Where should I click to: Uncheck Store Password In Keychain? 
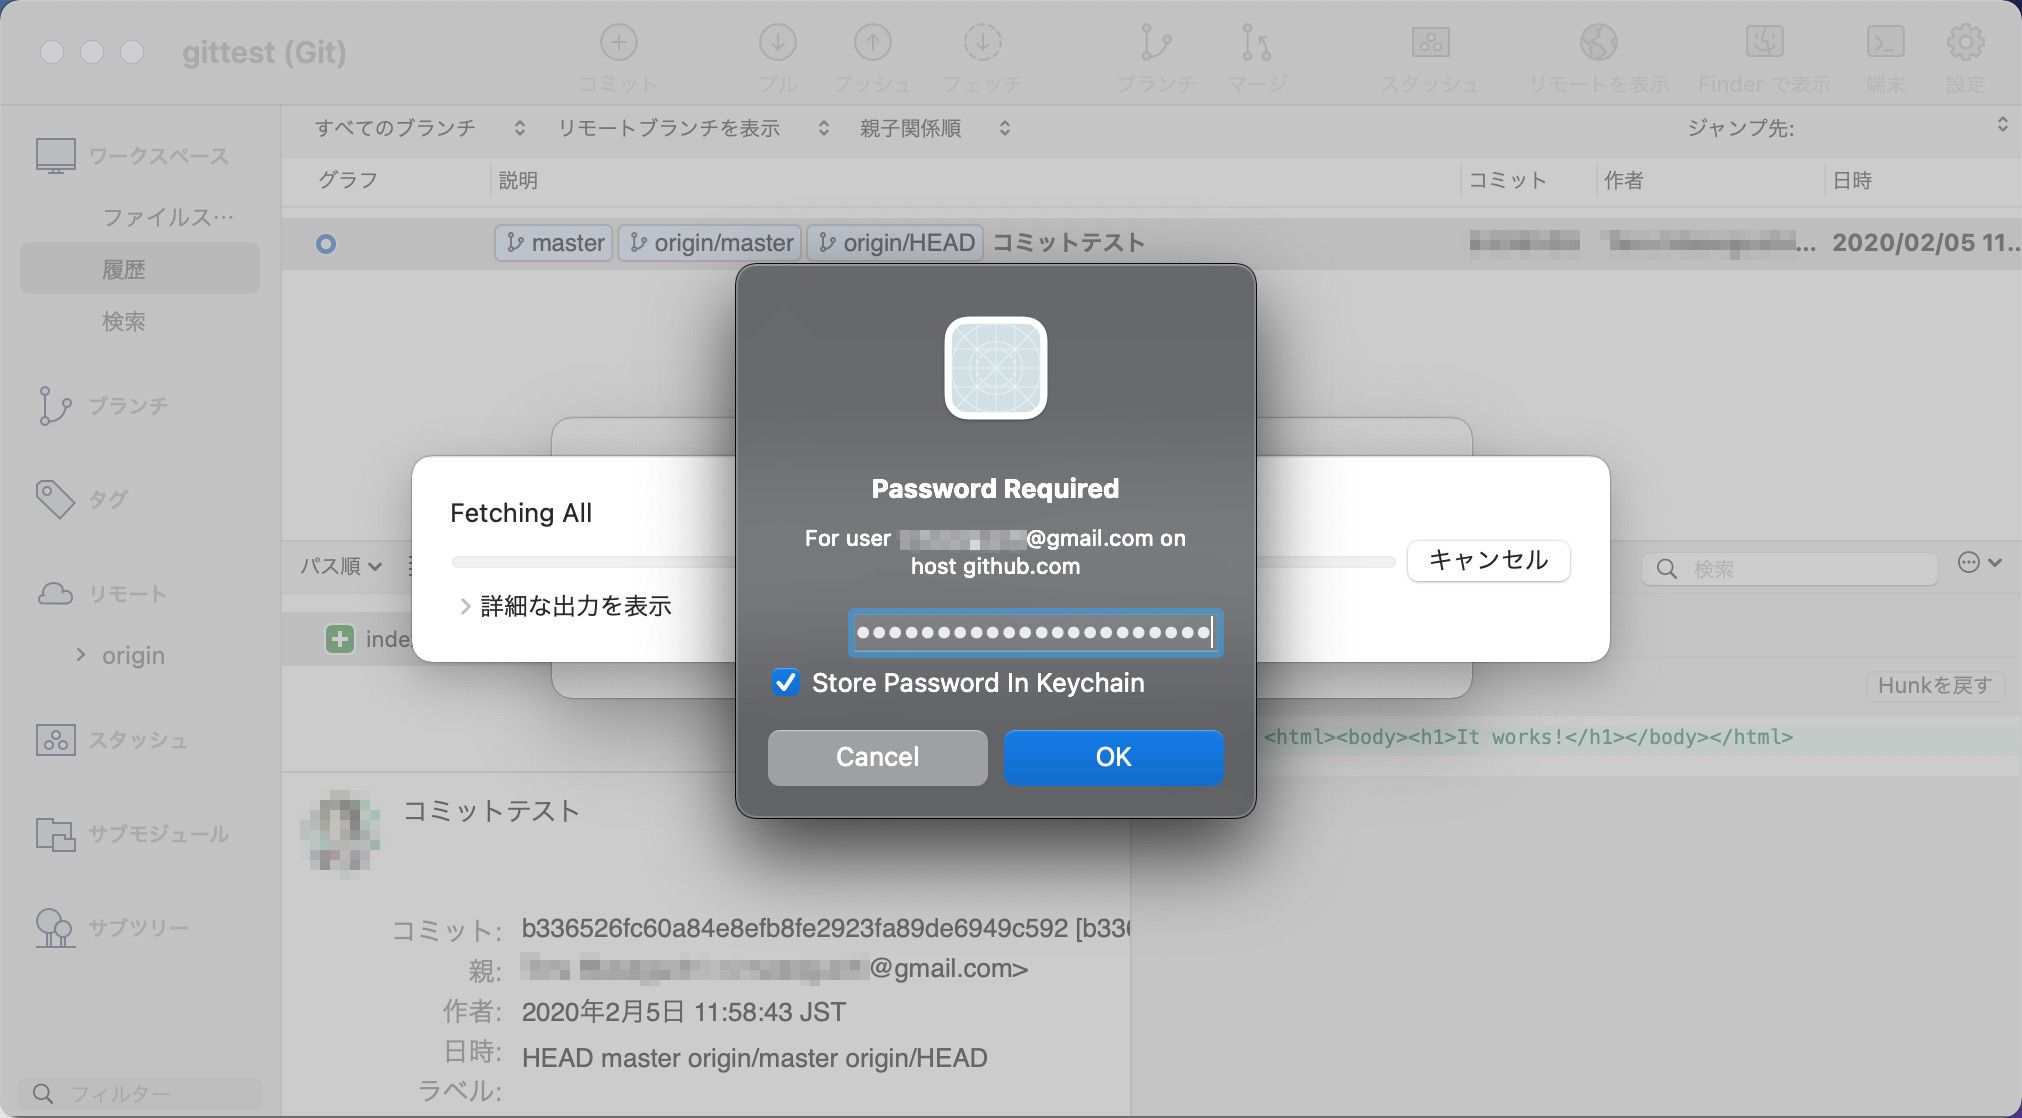coord(786,683)
